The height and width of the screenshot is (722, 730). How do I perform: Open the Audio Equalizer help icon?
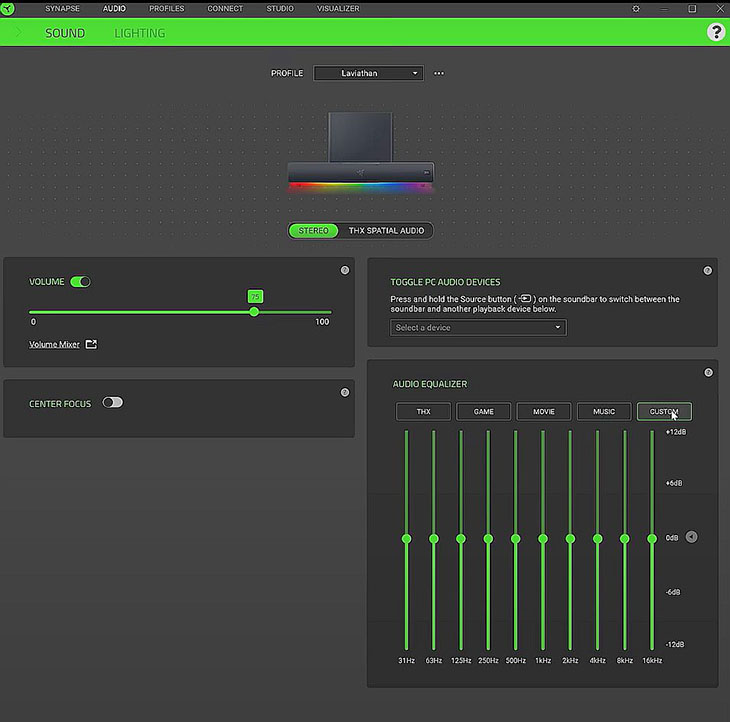[708, 372]
